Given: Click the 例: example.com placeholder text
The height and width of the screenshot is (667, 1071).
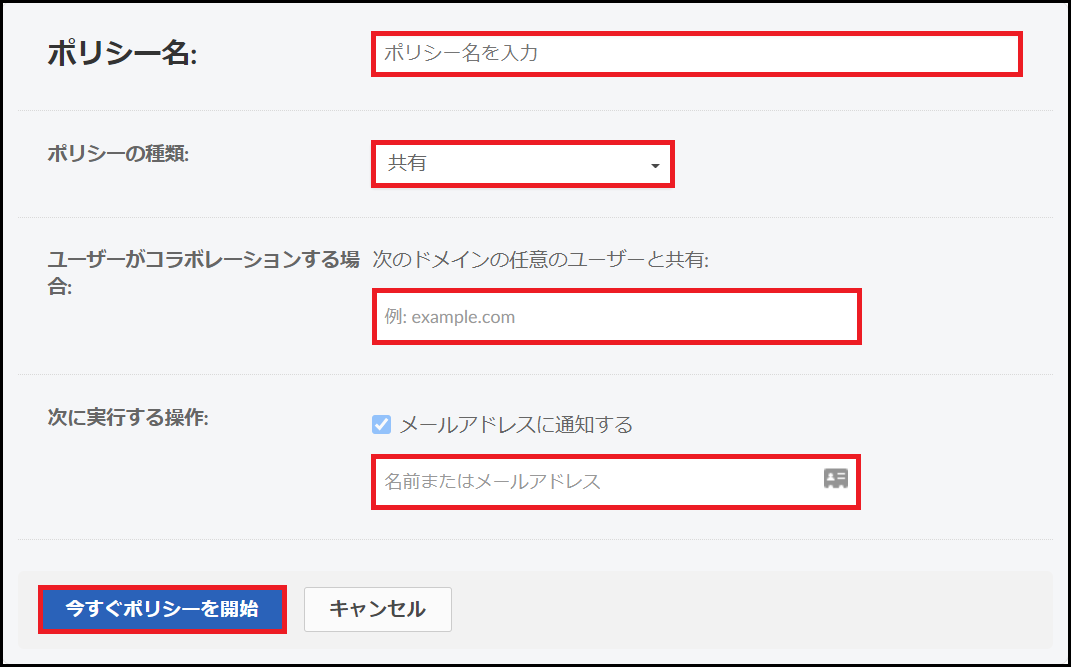Looking at the screenshot, I should click(x=449, y=317).
